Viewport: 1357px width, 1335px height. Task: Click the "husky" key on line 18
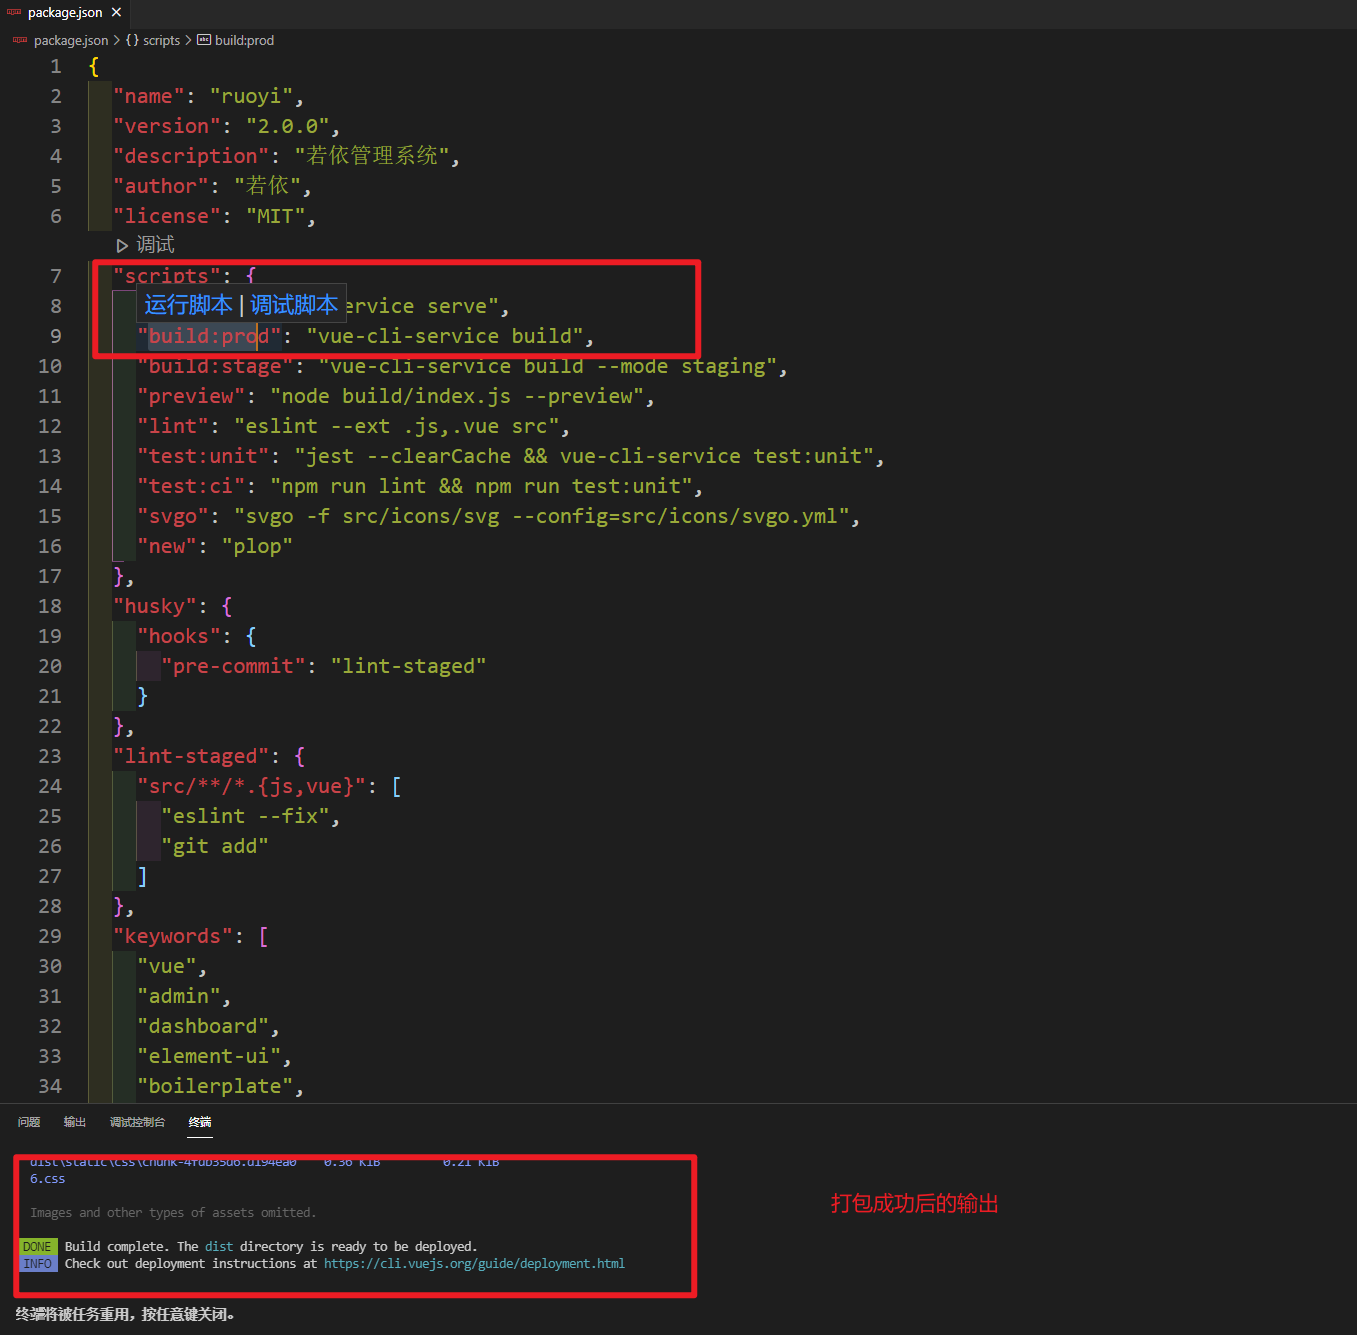(155, 606)
